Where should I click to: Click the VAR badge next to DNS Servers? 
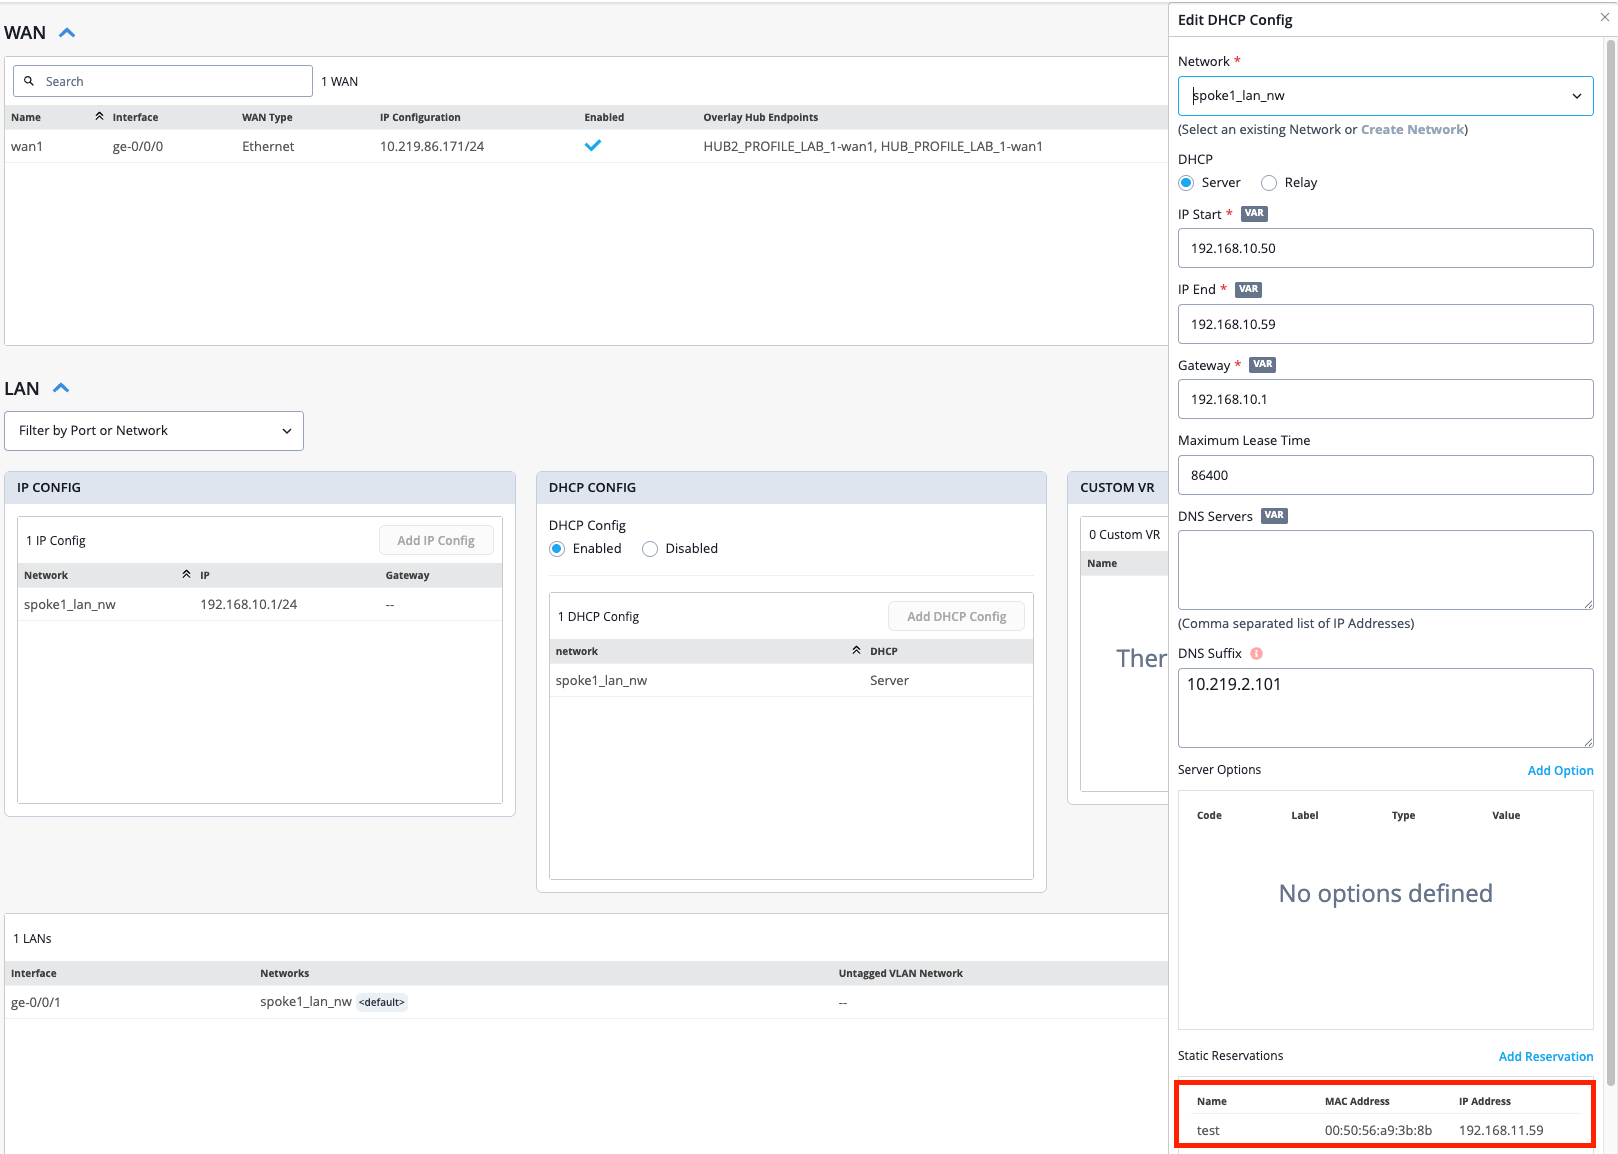click(1274, 516)
